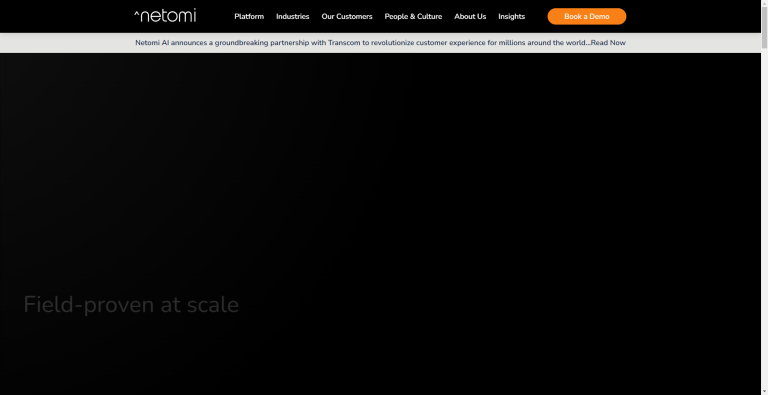Click the scrollbar down arrow

point(764,392)
